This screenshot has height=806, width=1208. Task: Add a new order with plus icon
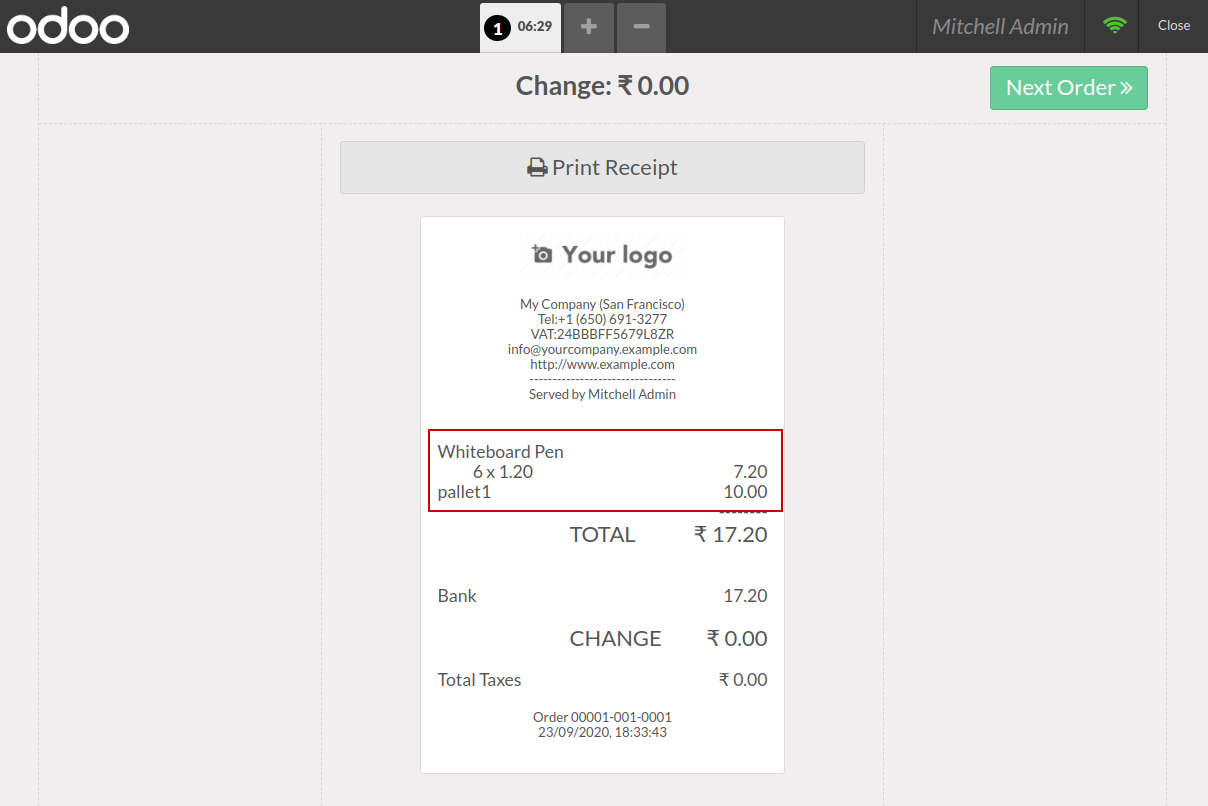tap(589, 27)
